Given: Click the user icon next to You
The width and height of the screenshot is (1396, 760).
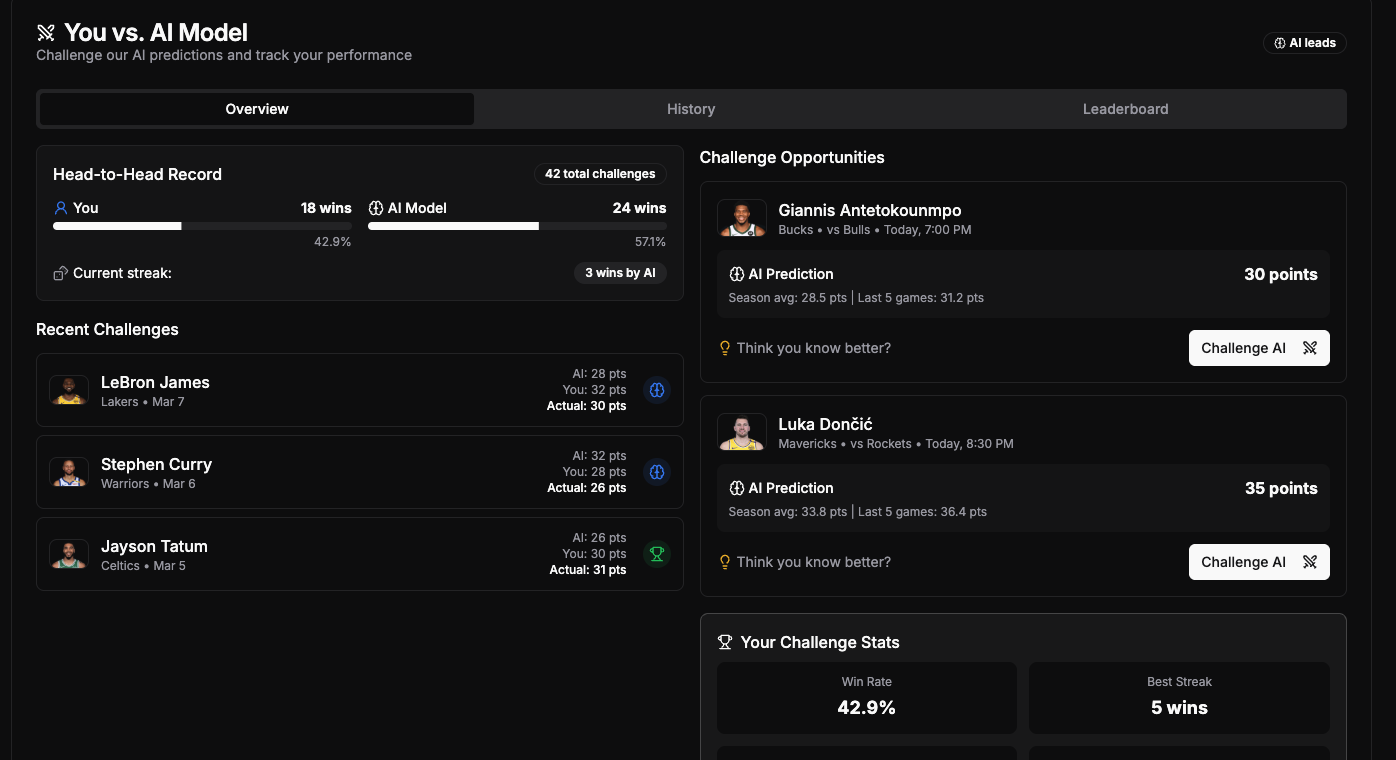Looking at the screenshot, I should [61, 208].
